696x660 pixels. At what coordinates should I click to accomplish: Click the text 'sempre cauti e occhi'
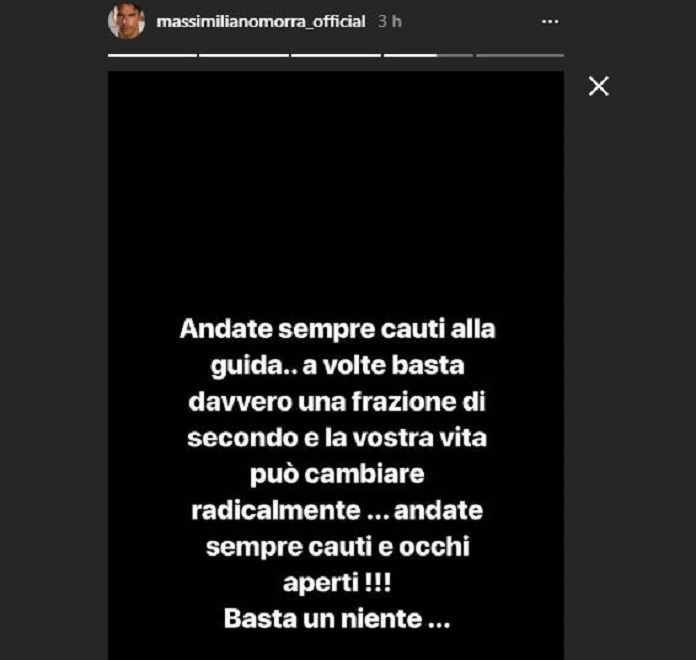click(x=337, y=547)
